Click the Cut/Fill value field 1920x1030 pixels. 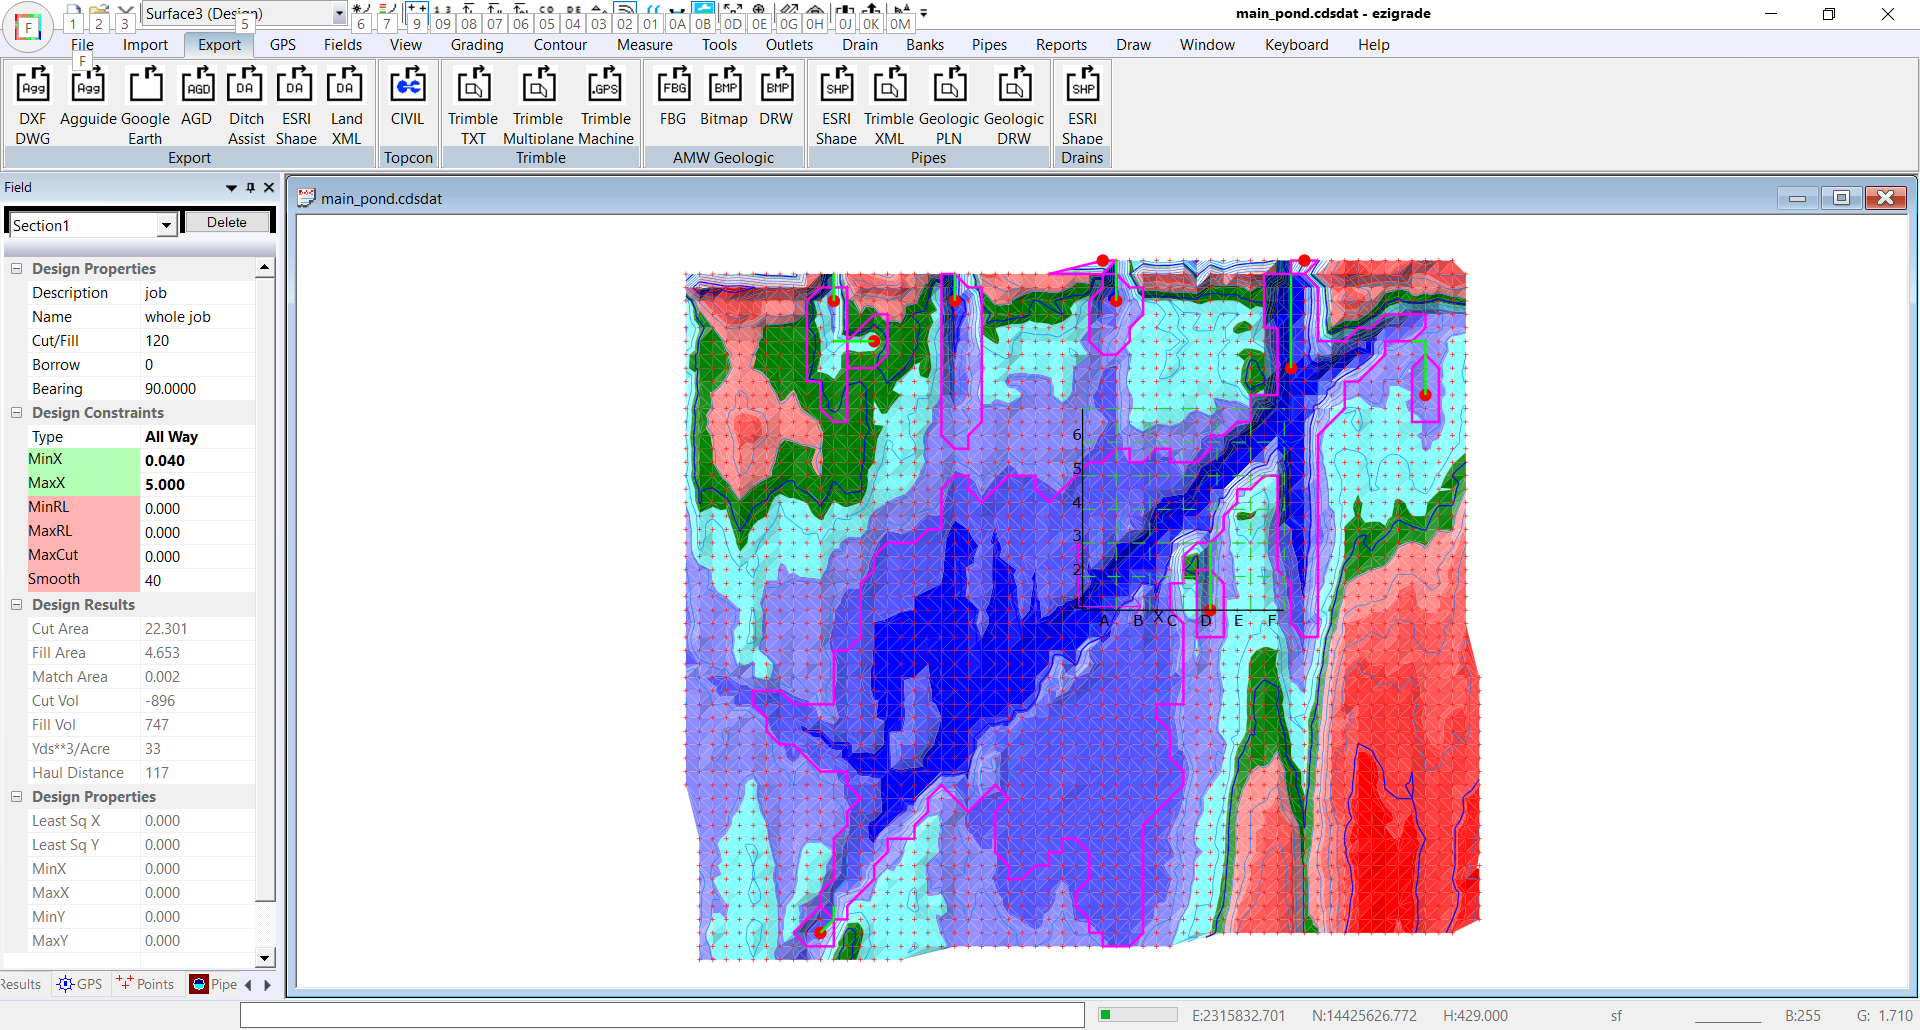(x=198, y=341)
